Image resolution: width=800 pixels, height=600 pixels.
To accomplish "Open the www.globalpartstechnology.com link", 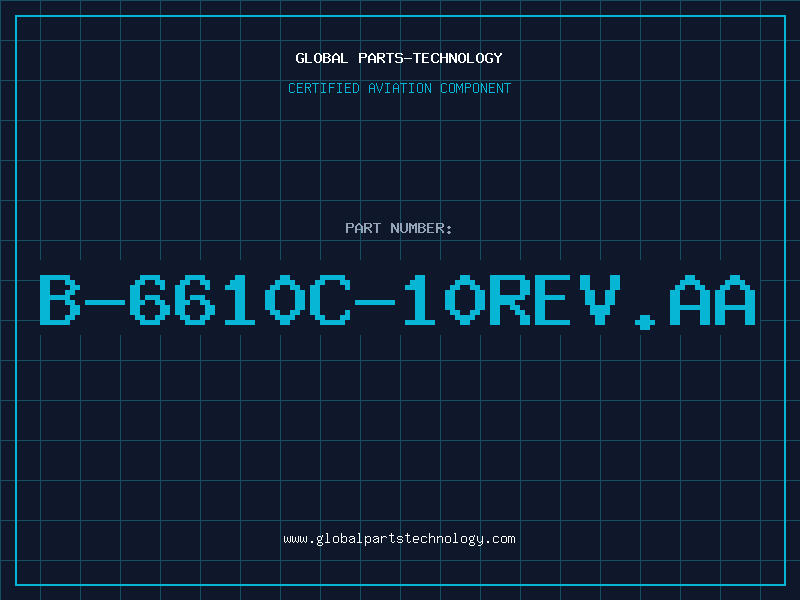I will 399,539.
